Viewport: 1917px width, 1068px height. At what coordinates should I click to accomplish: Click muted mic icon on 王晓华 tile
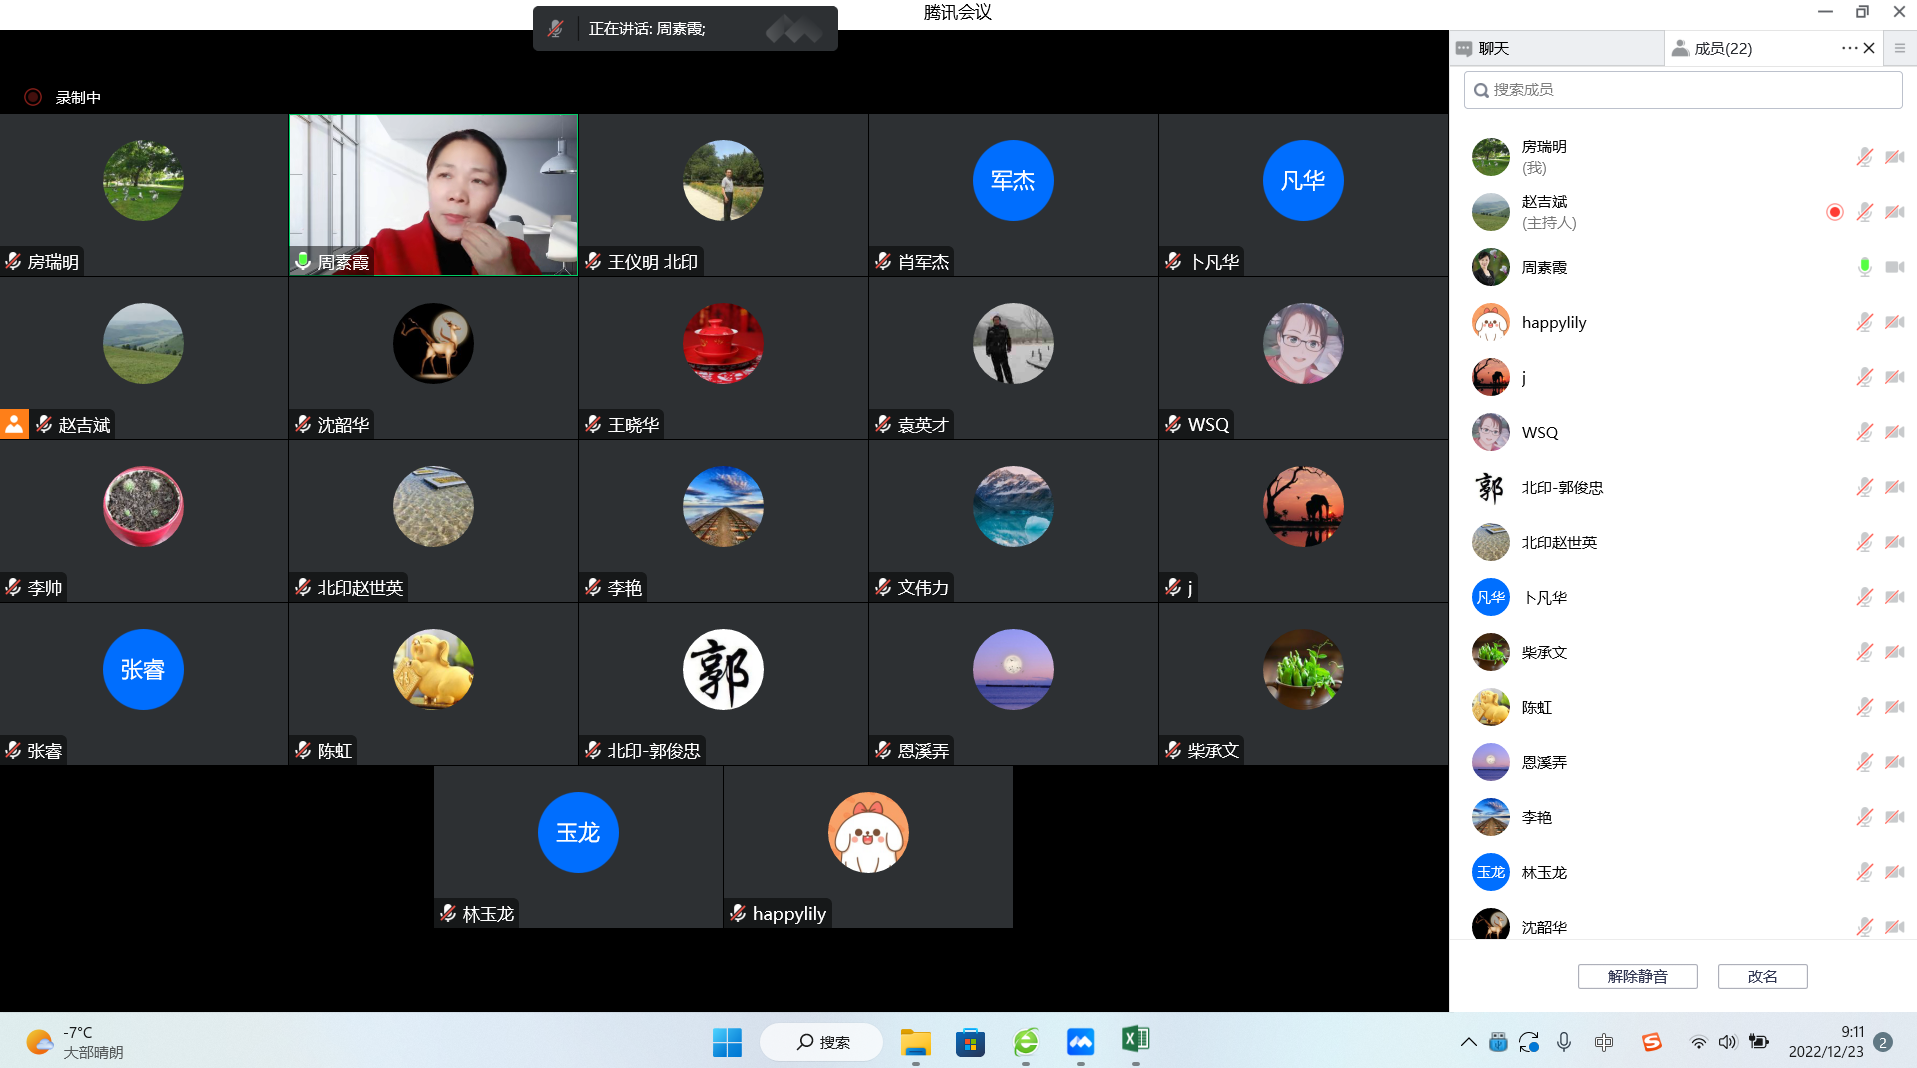[593, 424]
